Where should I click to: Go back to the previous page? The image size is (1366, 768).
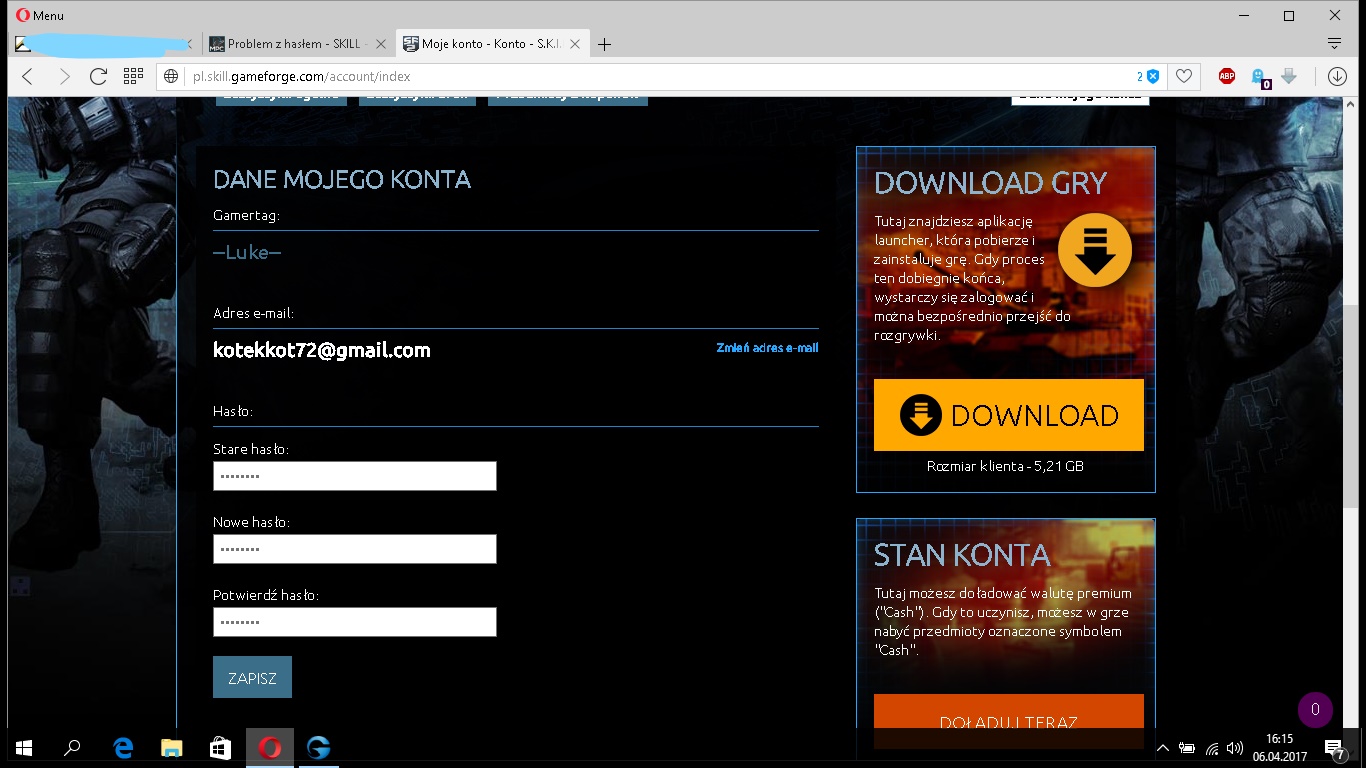click(x=27, y=76)
